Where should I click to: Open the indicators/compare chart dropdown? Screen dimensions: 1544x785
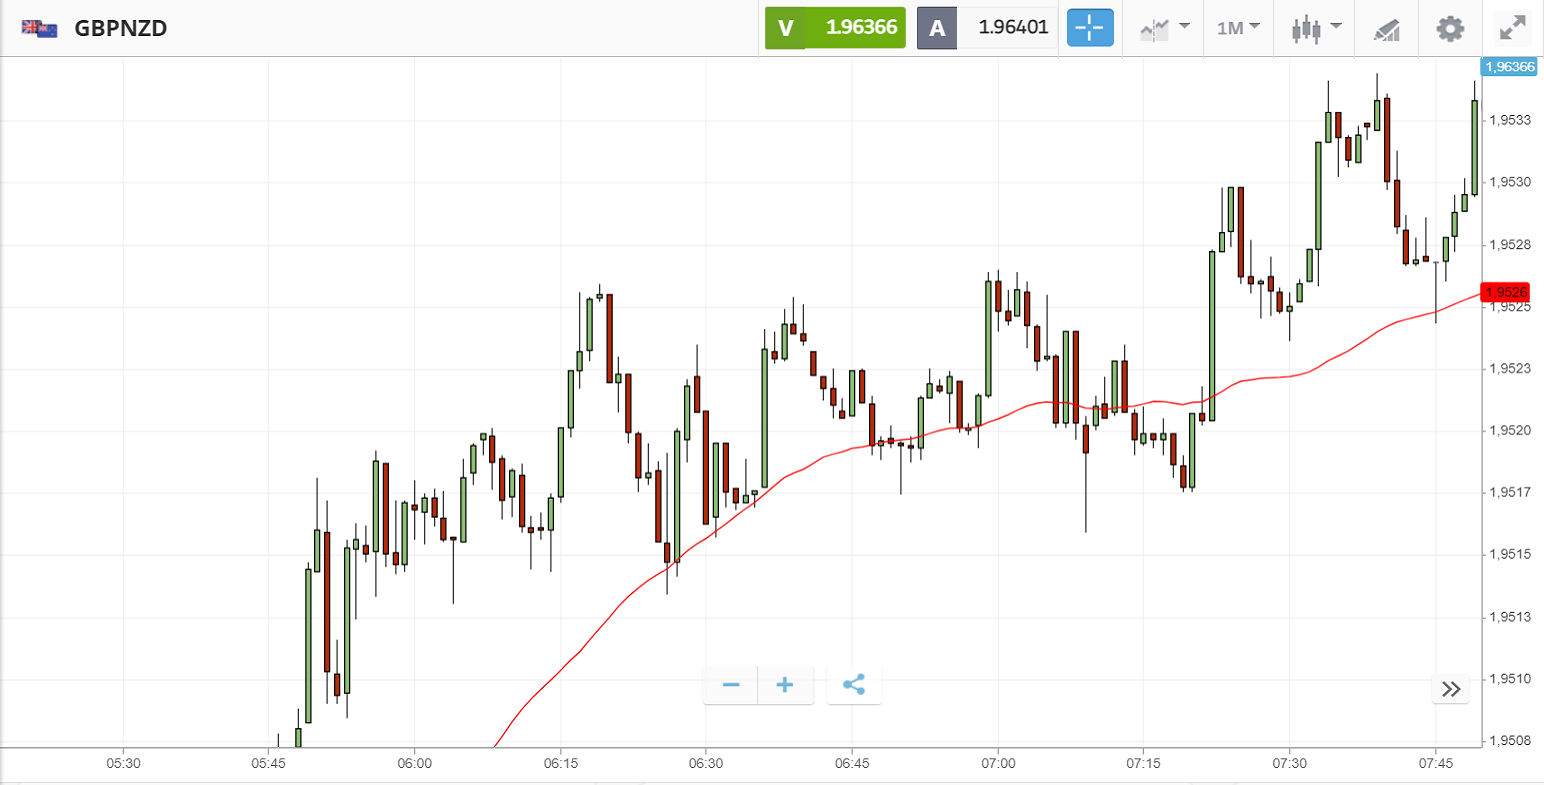(x=1165, y=28)
